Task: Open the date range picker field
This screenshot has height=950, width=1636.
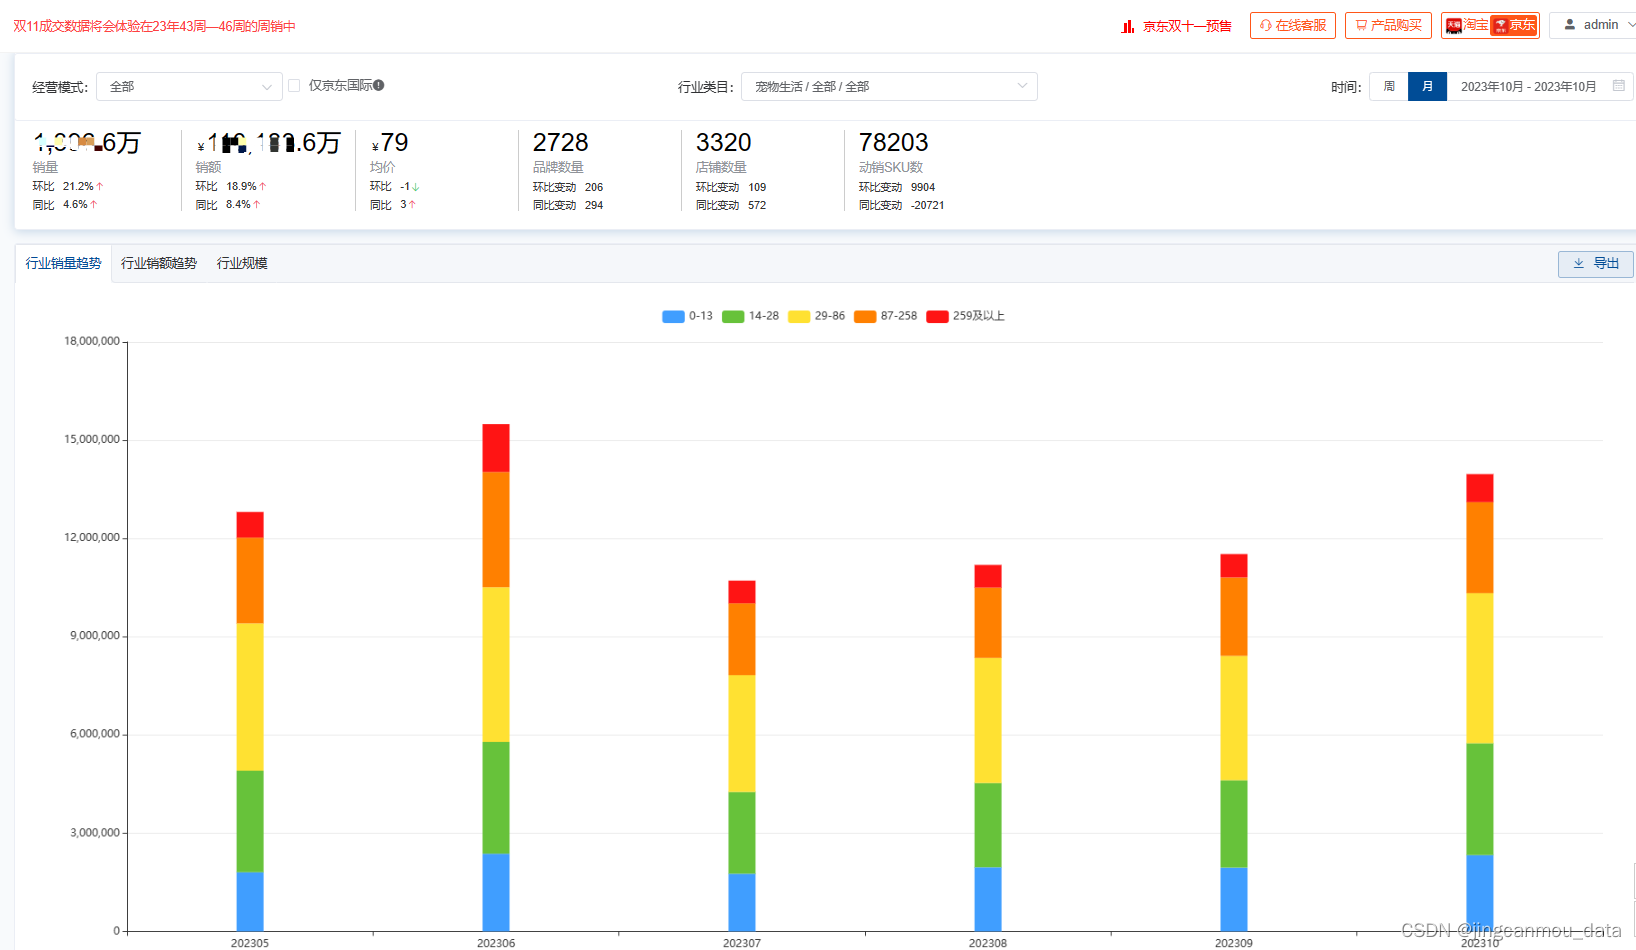Action: (1540, 87)
